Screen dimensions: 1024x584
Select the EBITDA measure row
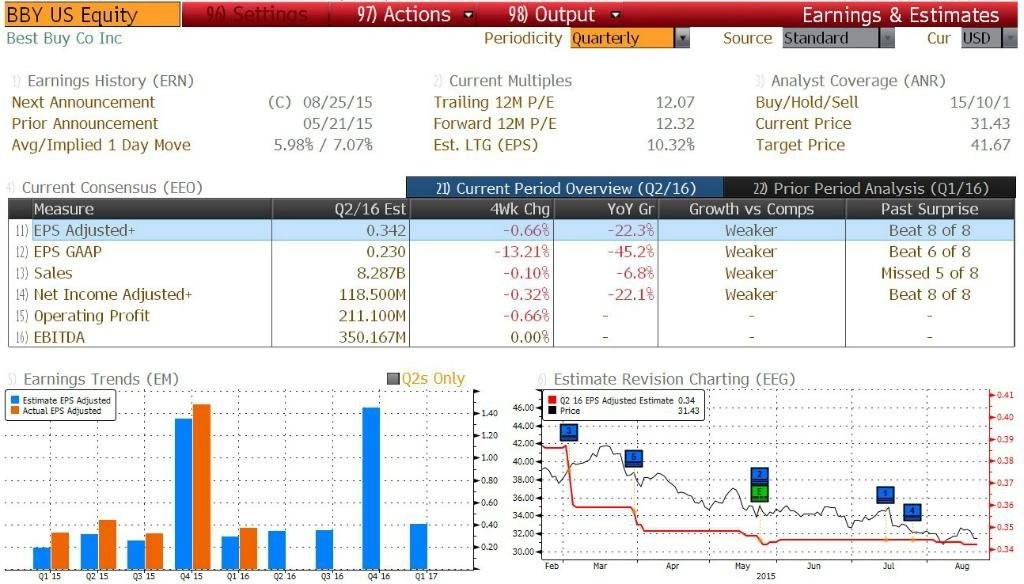point(511,338)
